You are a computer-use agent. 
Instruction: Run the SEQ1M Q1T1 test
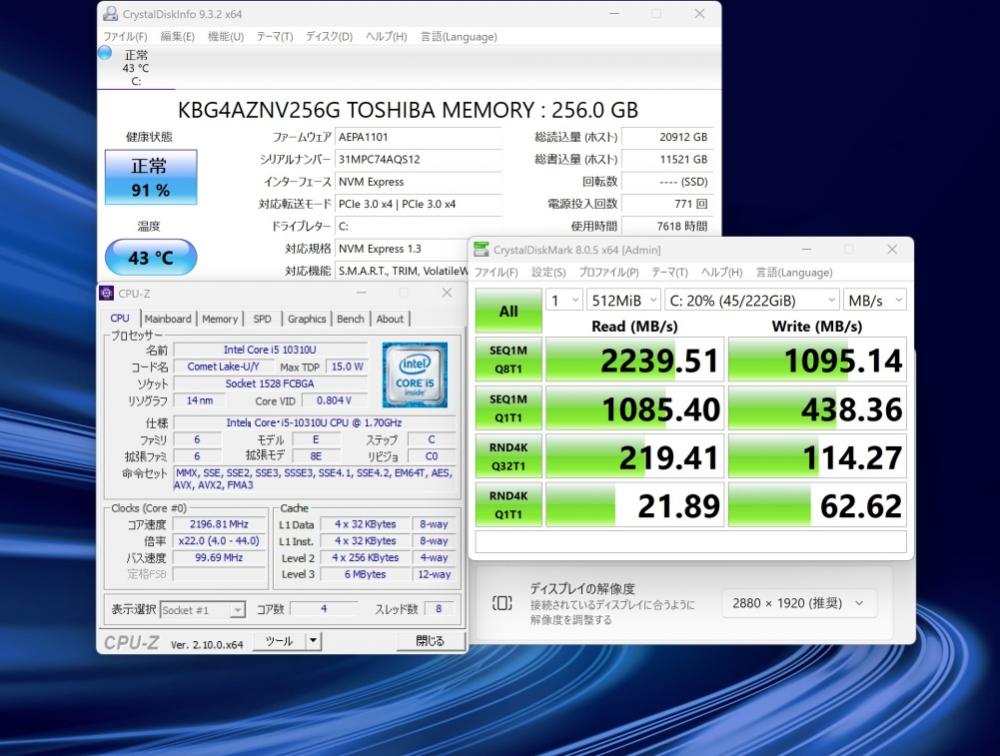(x=508, y=408)
